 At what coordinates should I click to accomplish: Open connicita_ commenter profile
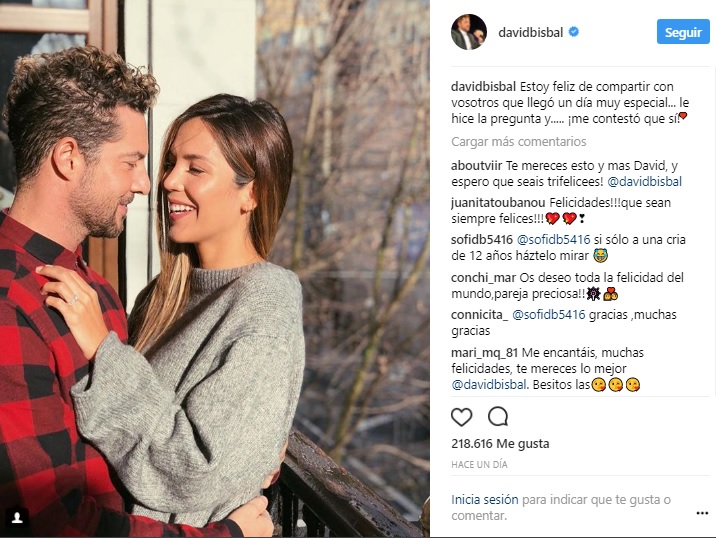point(479,315)
